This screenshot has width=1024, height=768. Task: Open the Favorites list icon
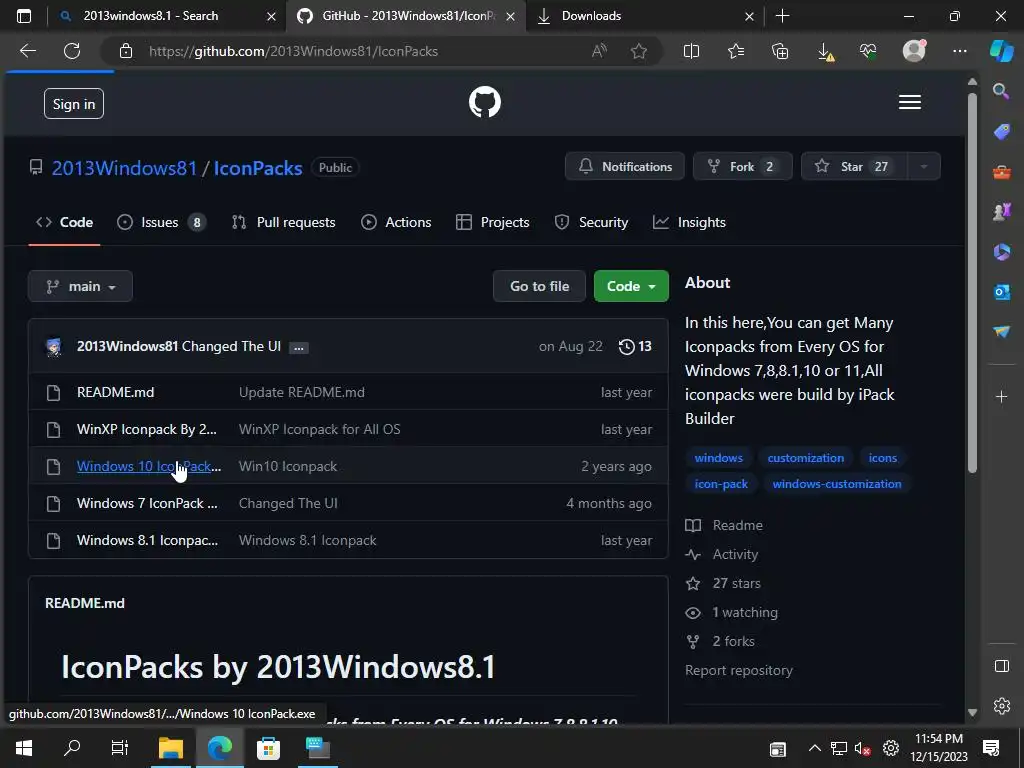[736, 51]
